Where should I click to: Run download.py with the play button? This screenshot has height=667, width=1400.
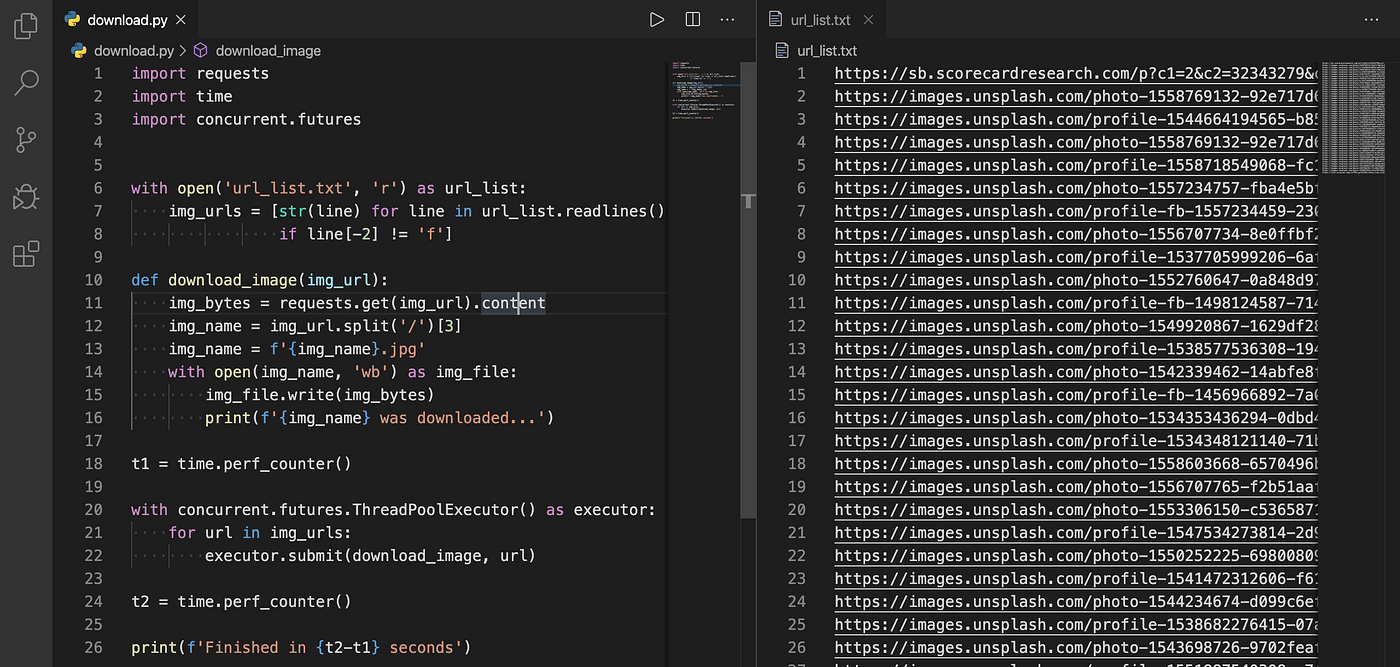pyautogui.click(x=657, y=19)
